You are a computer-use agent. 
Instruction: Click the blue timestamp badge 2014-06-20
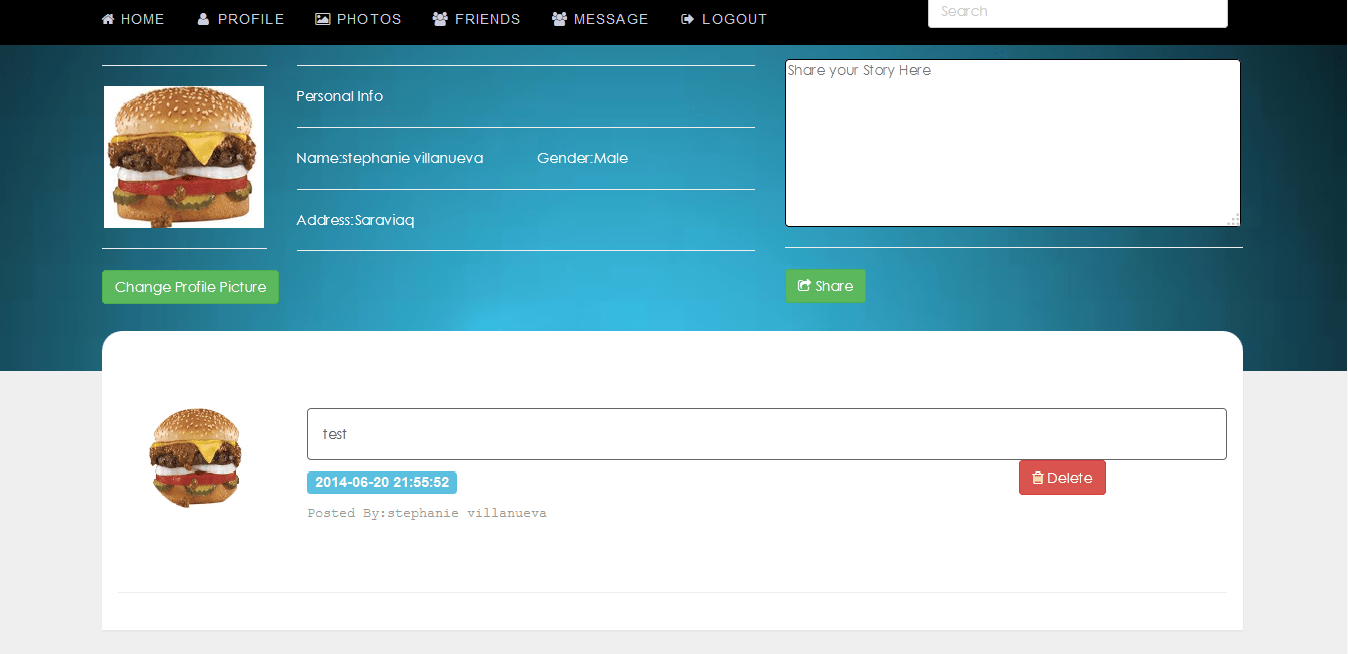(381, 481)
